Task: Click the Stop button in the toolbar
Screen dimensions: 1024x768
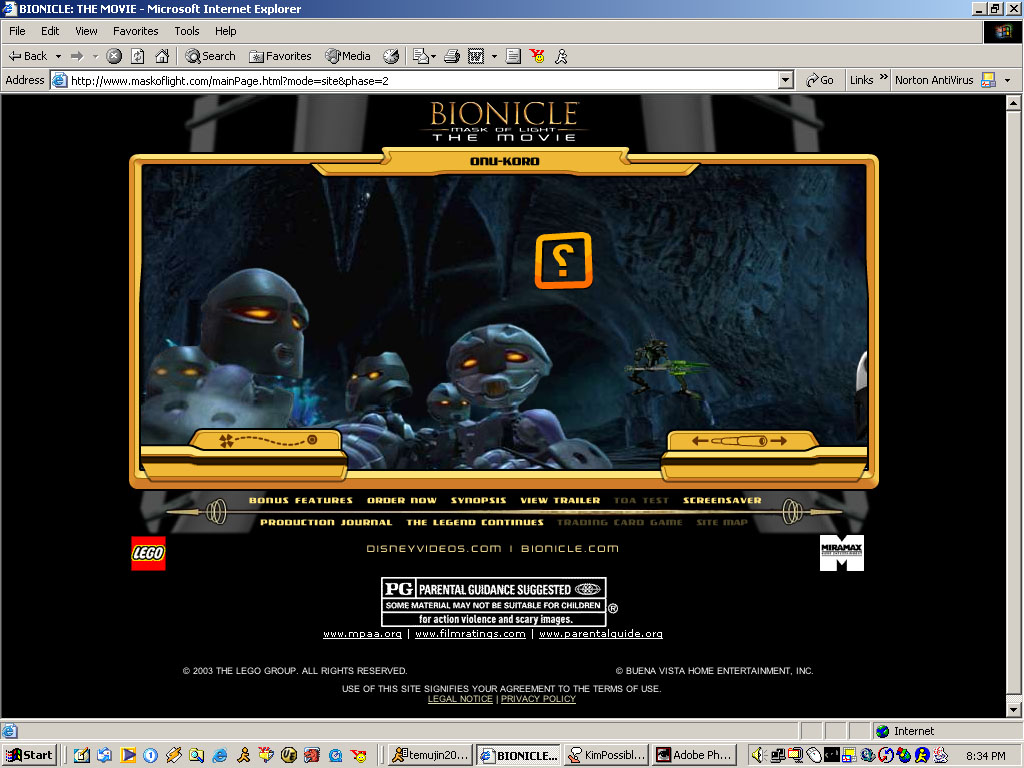Action: (114, 56)
